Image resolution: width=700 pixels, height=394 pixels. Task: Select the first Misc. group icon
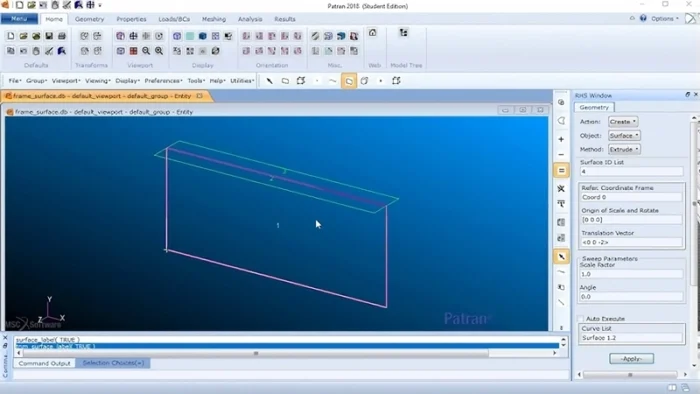click(x=315, y=36)
